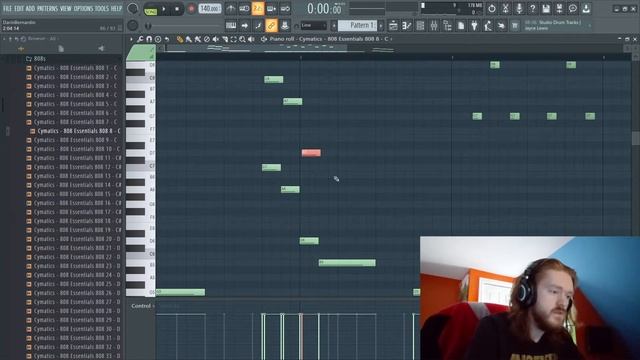
Task: Open the Piano roll toolbar shortcut
Action: [x=407, y=26]
